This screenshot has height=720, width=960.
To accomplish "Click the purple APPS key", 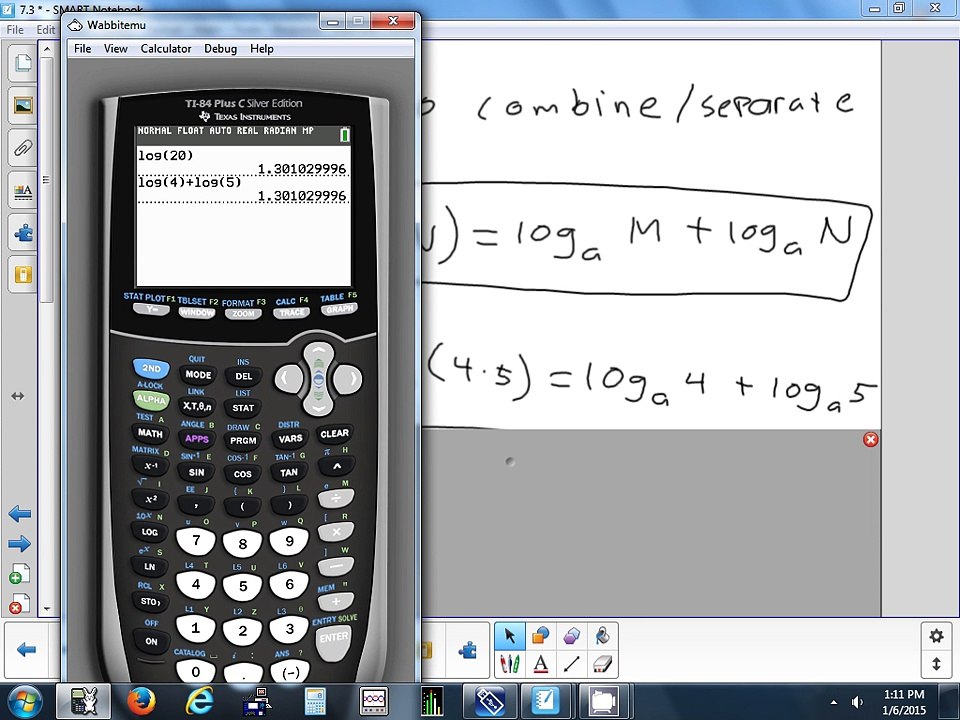I will coord(197,438).
